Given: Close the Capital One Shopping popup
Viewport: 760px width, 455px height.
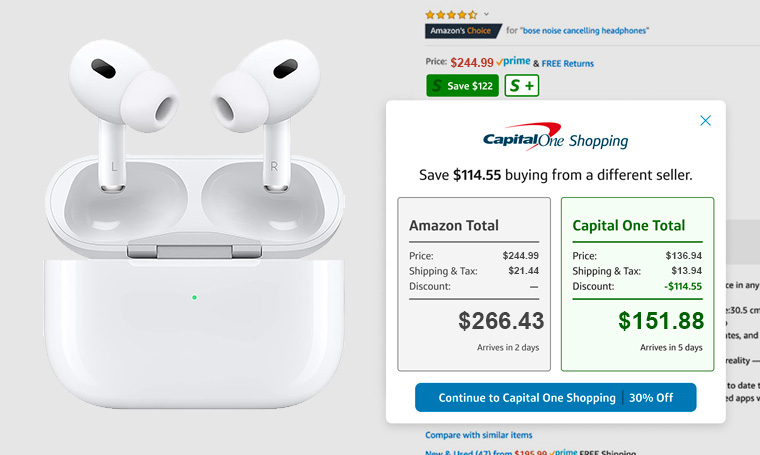Looking at the screenshot, I should pyautogui.click(x=705, y=121).
